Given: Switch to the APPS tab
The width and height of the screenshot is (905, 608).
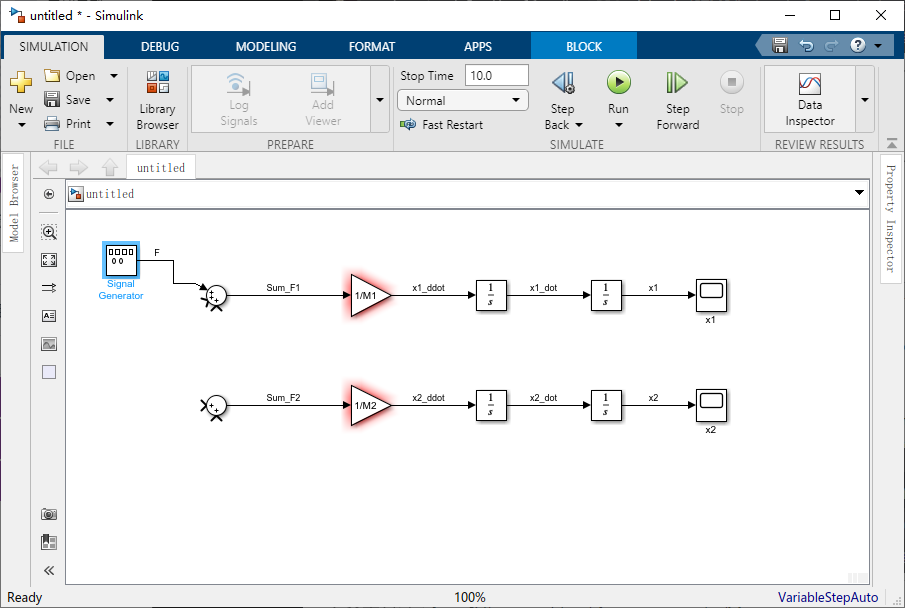Looking at the screenshot, I should pos(478,47).
